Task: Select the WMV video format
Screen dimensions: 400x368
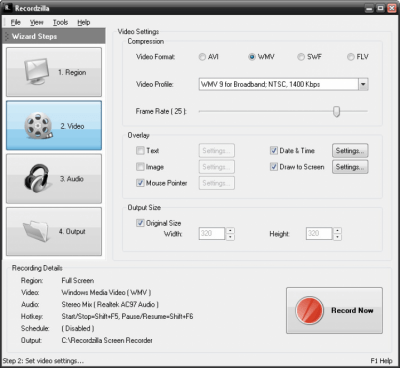Action: 252,57
